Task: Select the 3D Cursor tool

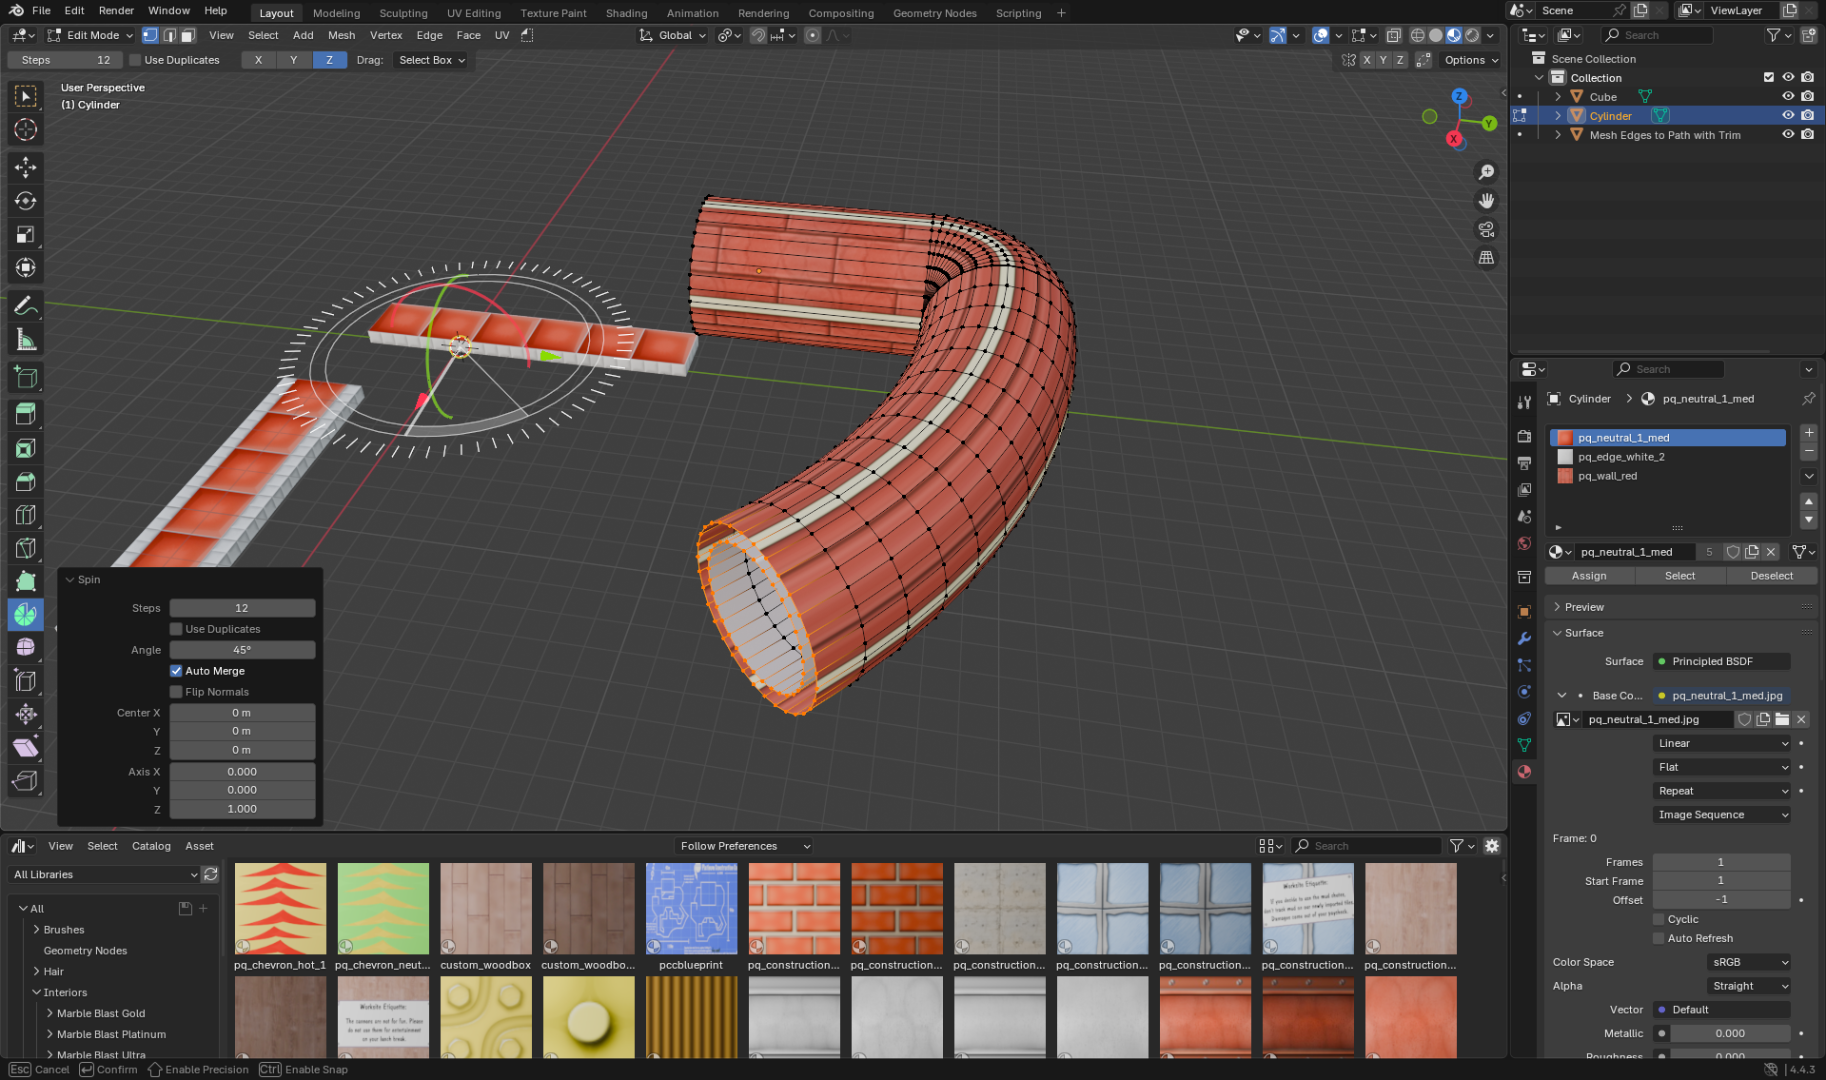Action: 26,130
